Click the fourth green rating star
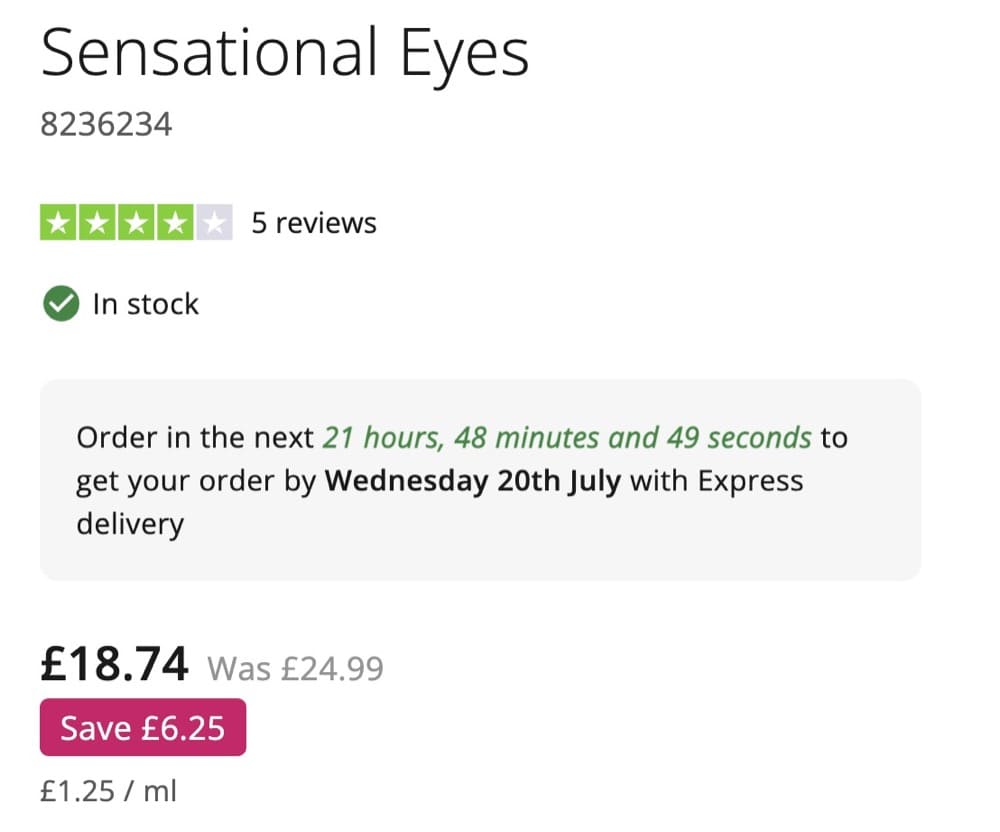Image resolution: width=1000 pixels, height=832 pixels. 175,223
